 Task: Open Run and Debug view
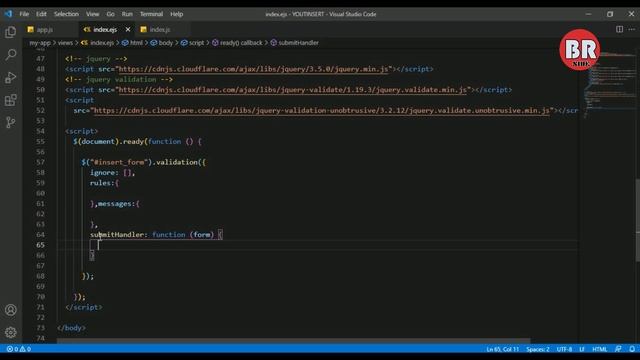click(11, 77)
